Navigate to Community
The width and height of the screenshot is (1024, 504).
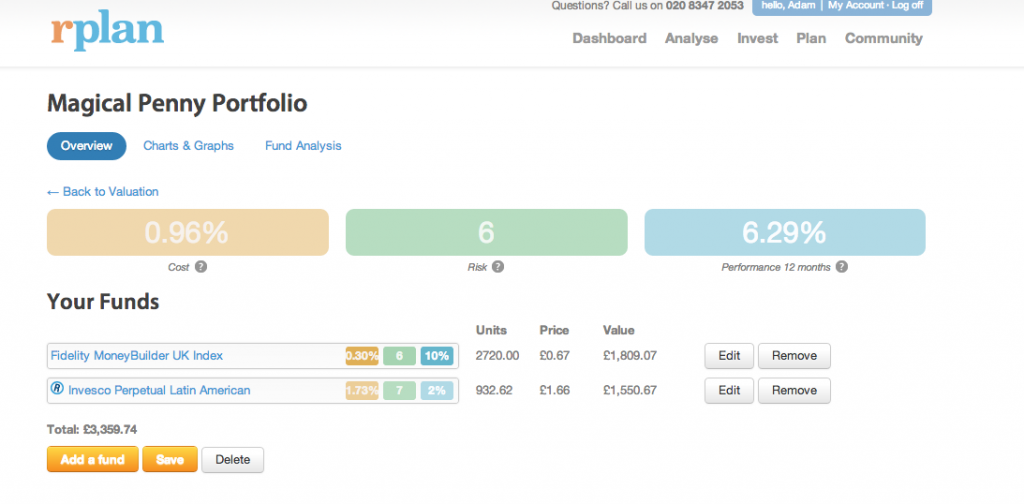pos(884,39)
